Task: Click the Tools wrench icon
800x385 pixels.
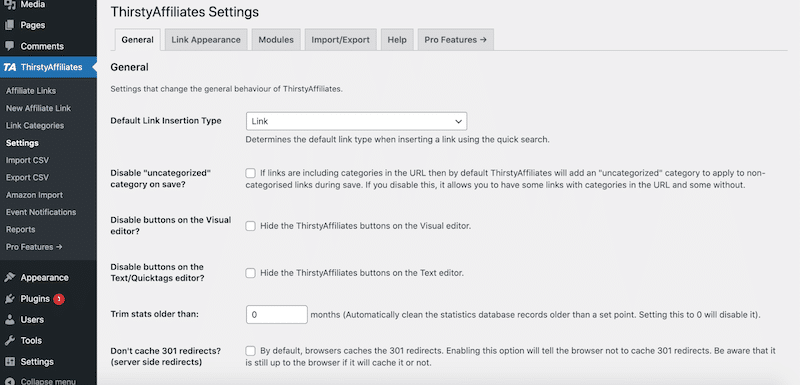Action: pyautogui.click(x=9, y=341)
